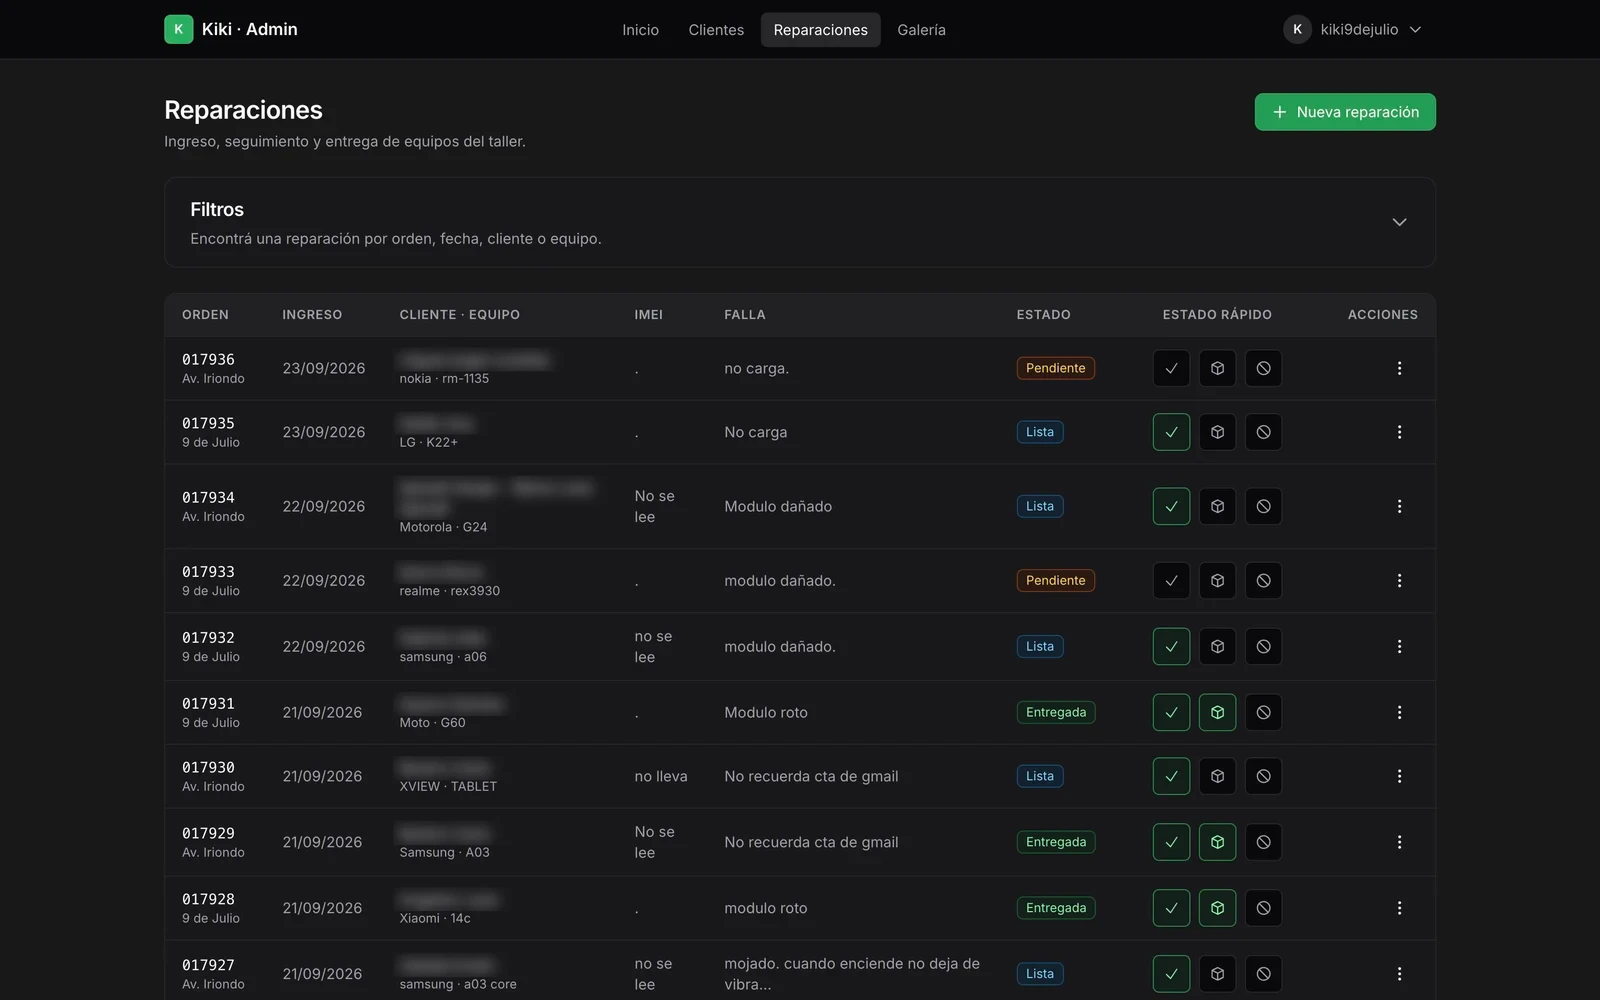Open three-dot actions menu for order 017934
The image size is (1600, 1000).
point(1399,506)
